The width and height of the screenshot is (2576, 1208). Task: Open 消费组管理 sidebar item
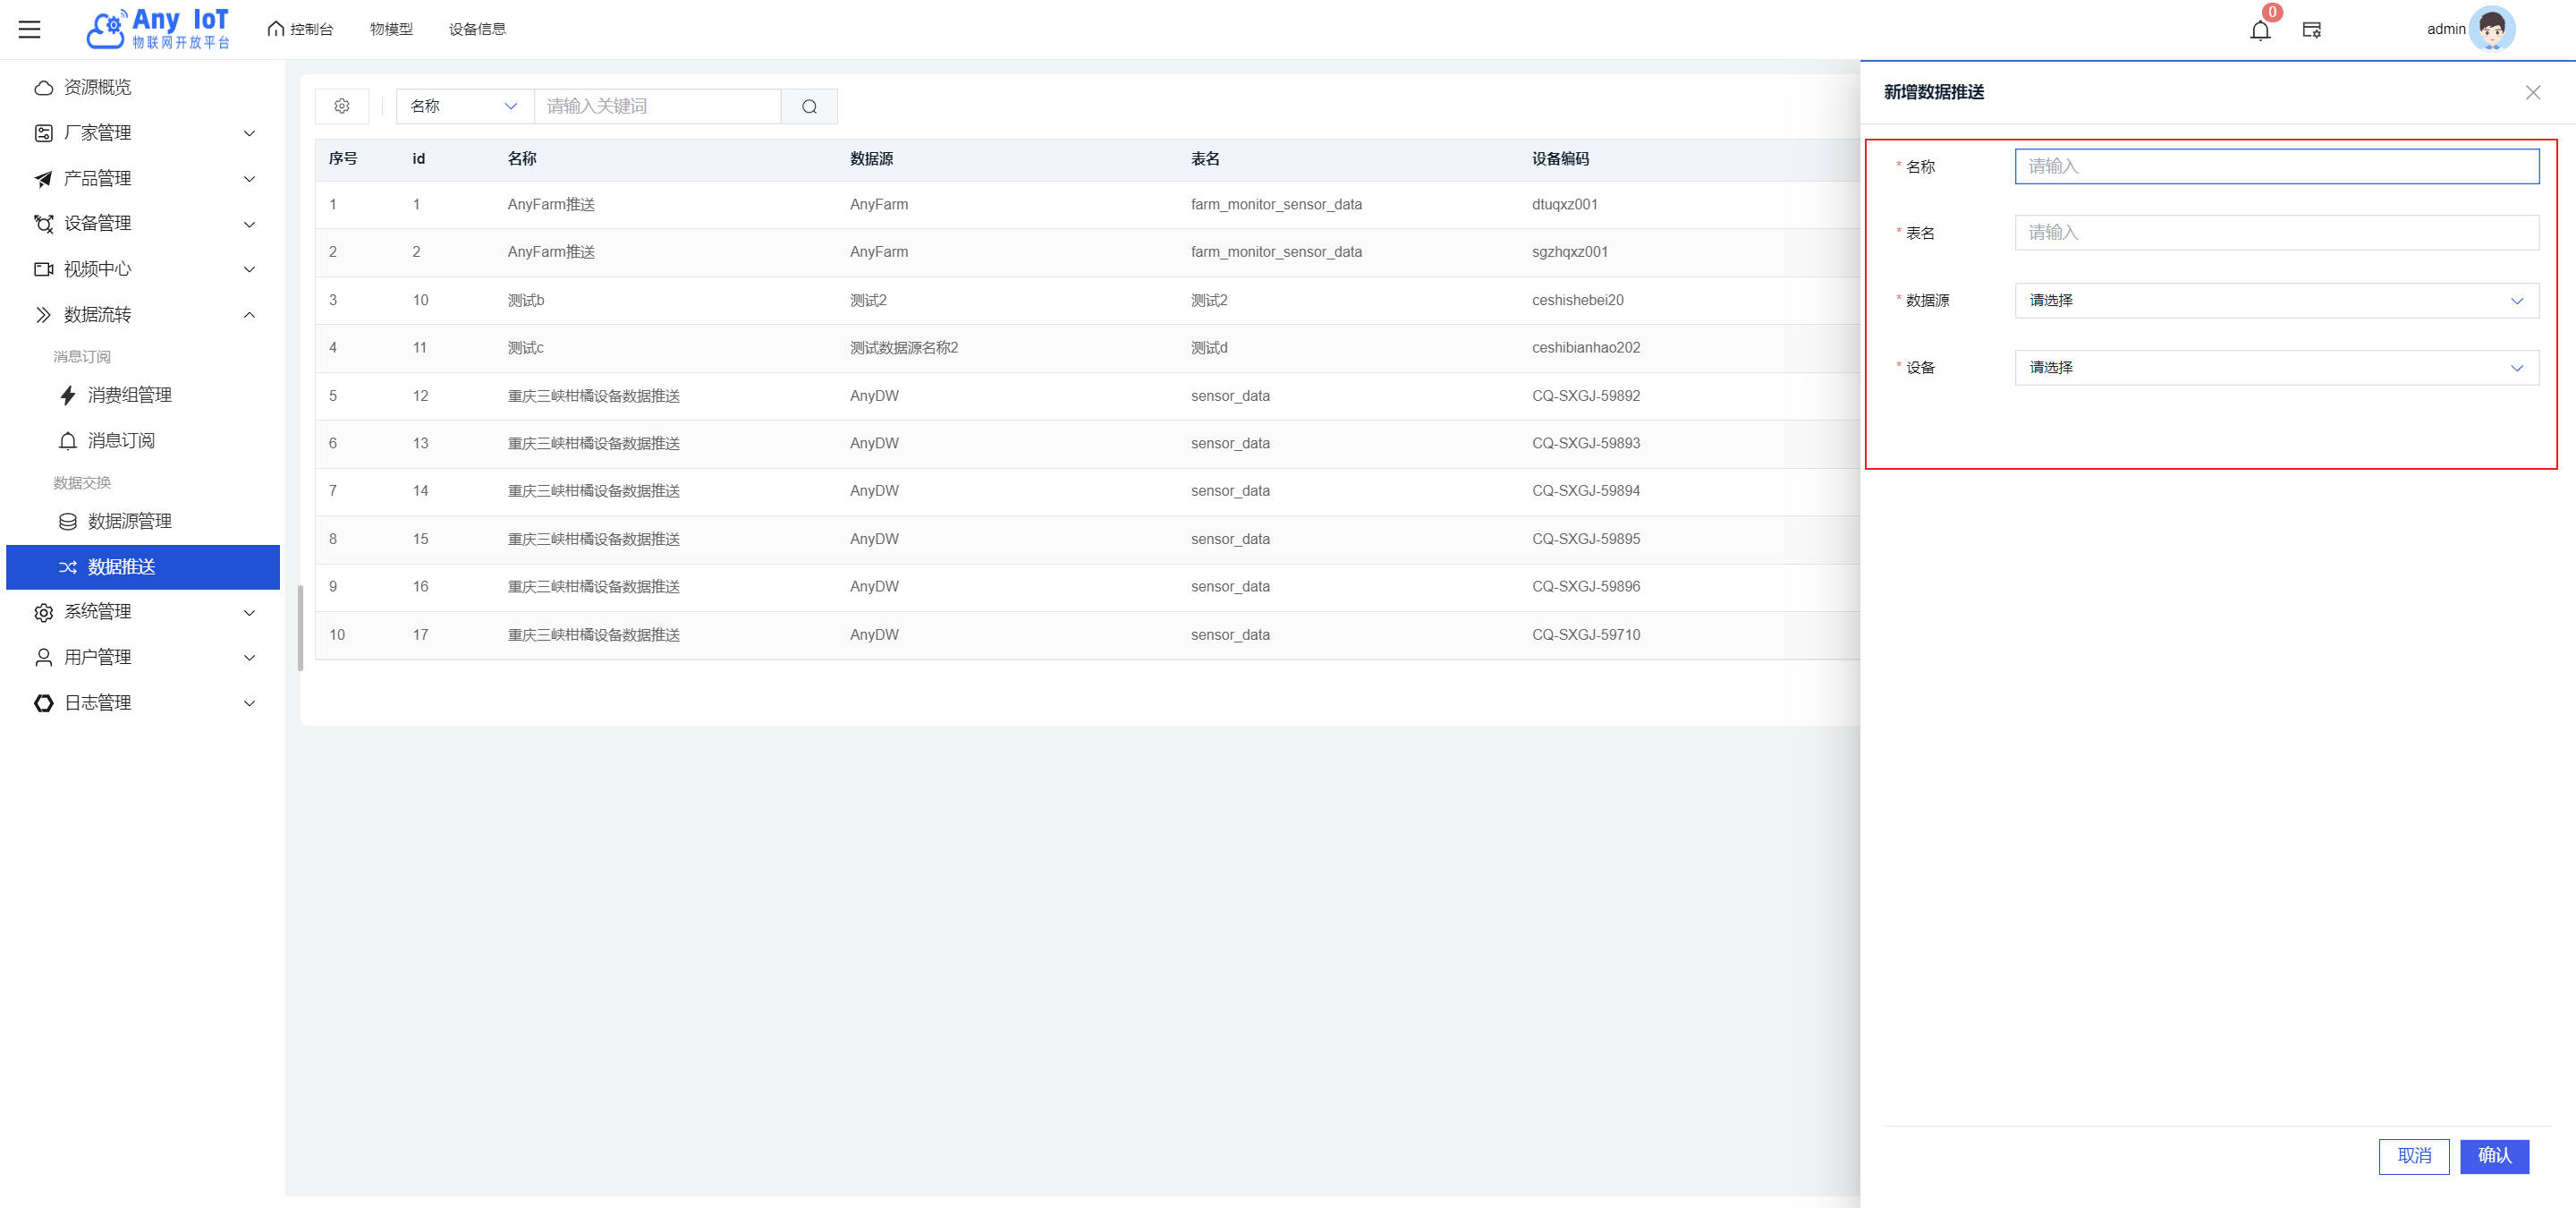(129, 395)
